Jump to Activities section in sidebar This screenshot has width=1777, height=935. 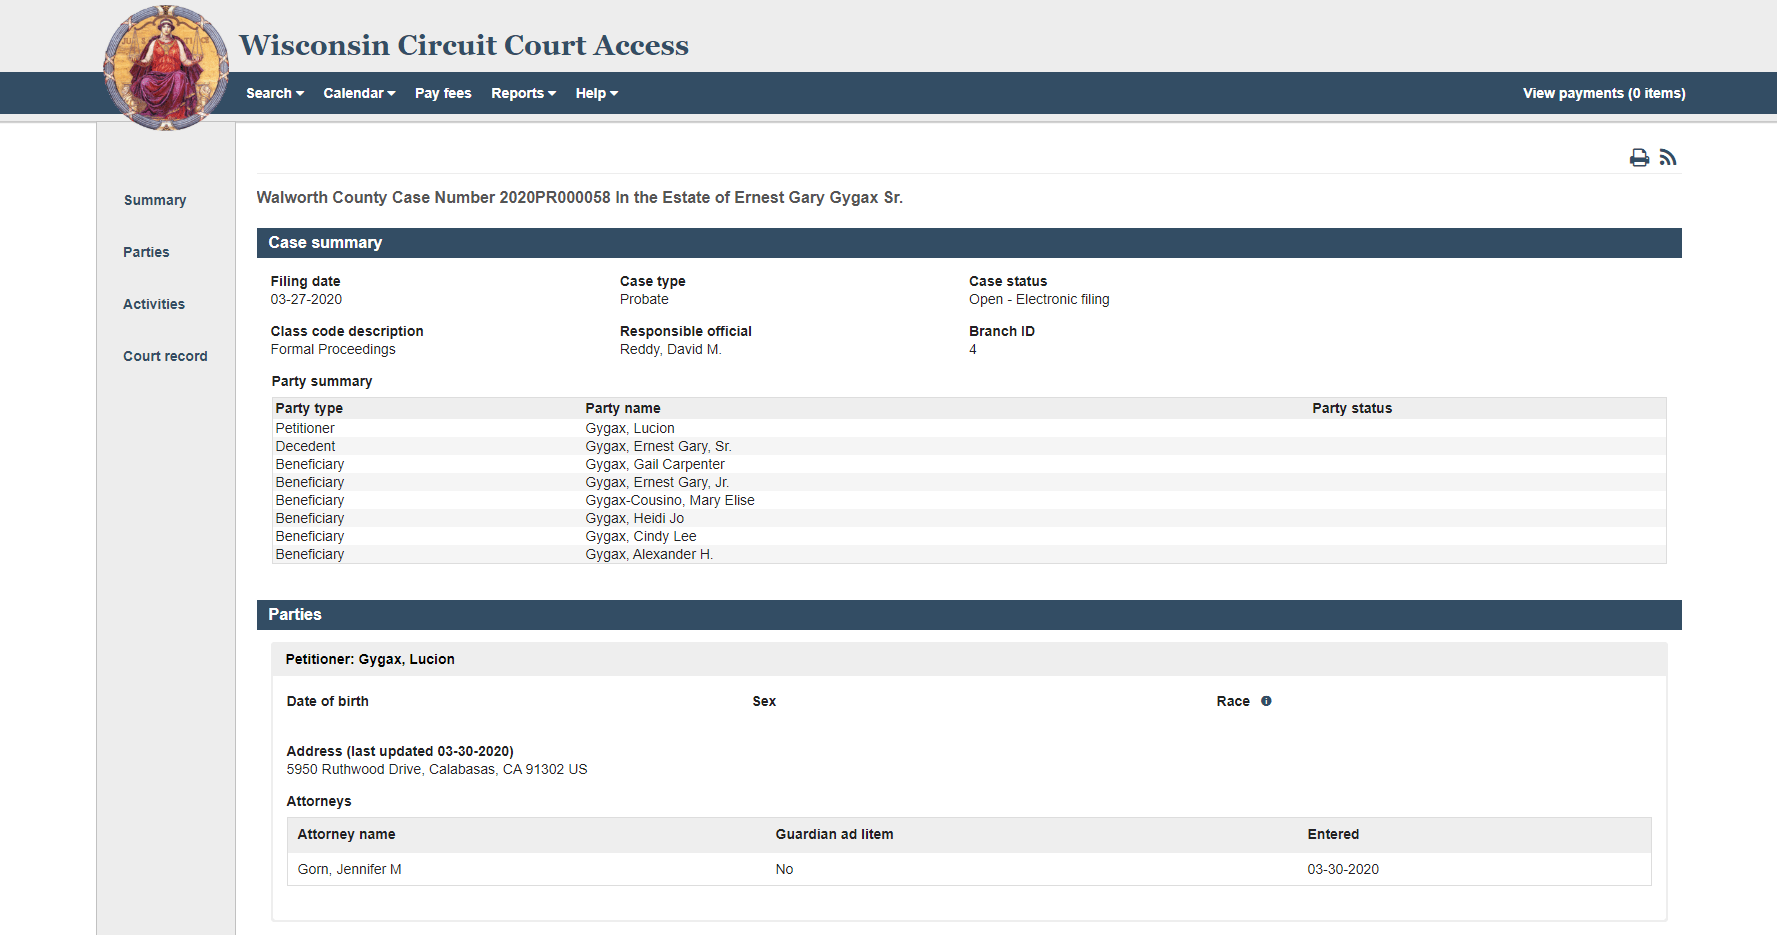click(x=154, y=304)
